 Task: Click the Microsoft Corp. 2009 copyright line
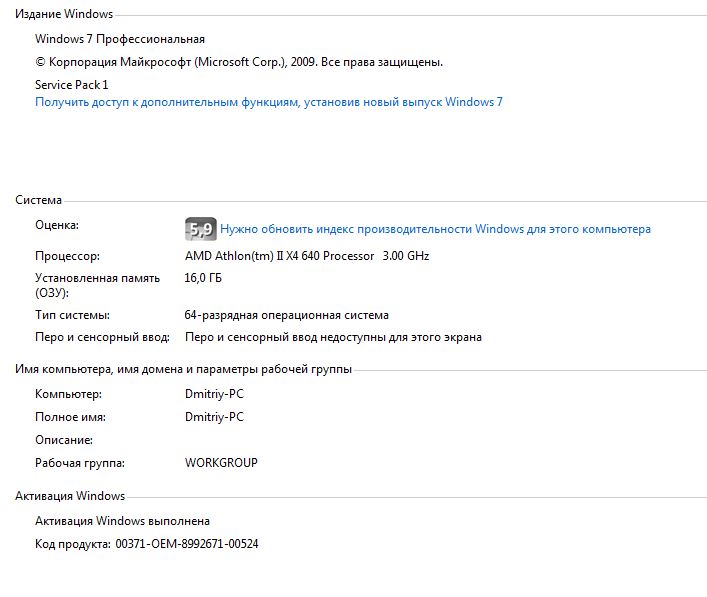click(x=238, y=62)
